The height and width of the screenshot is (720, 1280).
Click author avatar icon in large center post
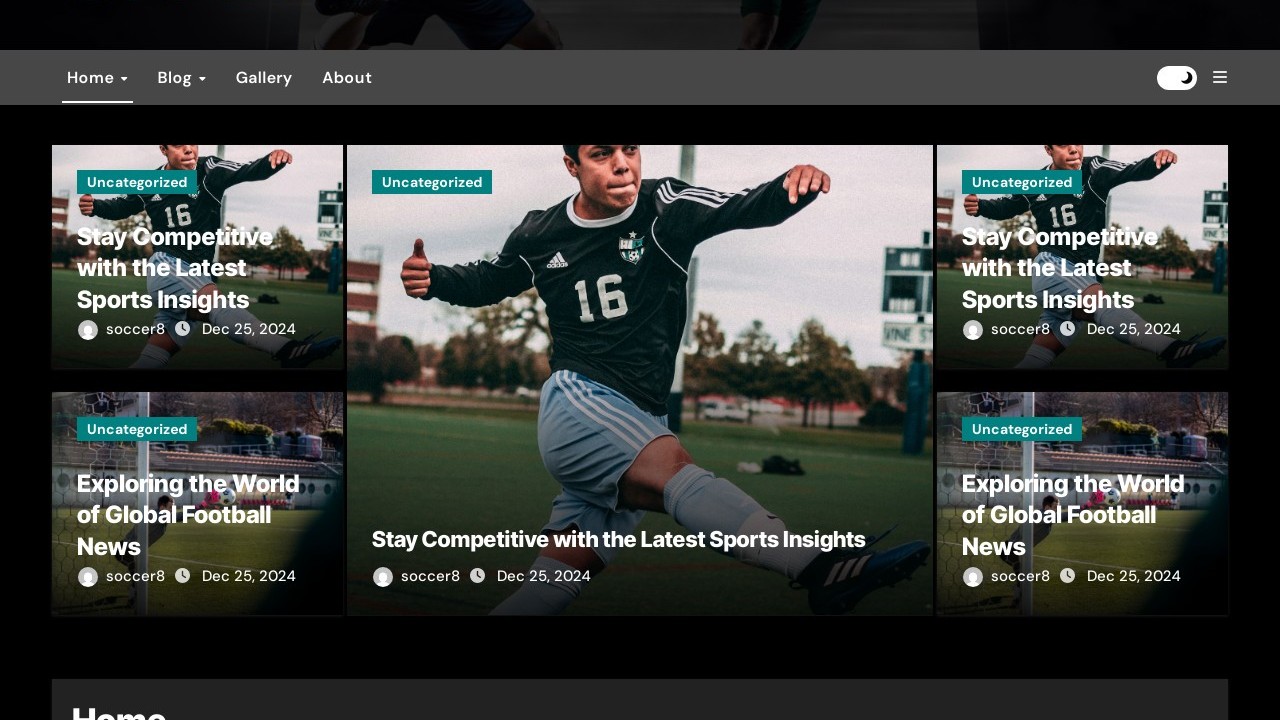point(383,577)
